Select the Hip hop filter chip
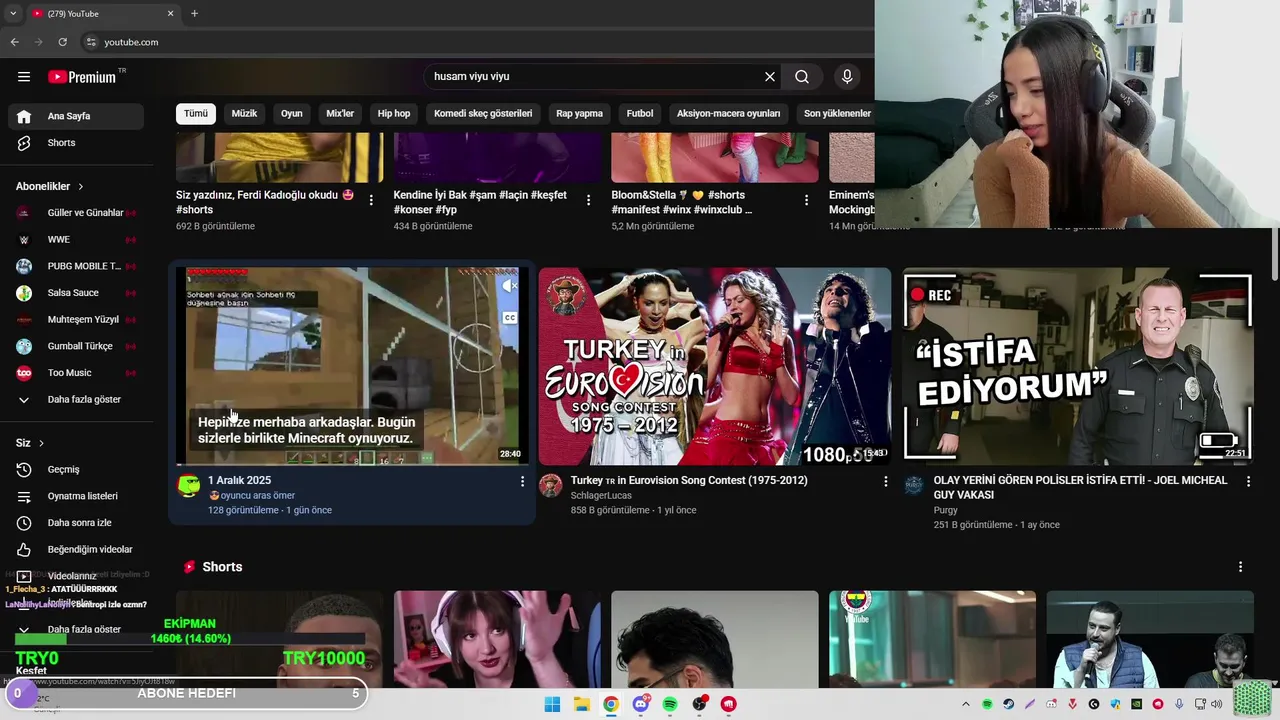Image resolution: width=1280 pixels, height=720 pixels. pyautogui.click(x=394, y=113)
